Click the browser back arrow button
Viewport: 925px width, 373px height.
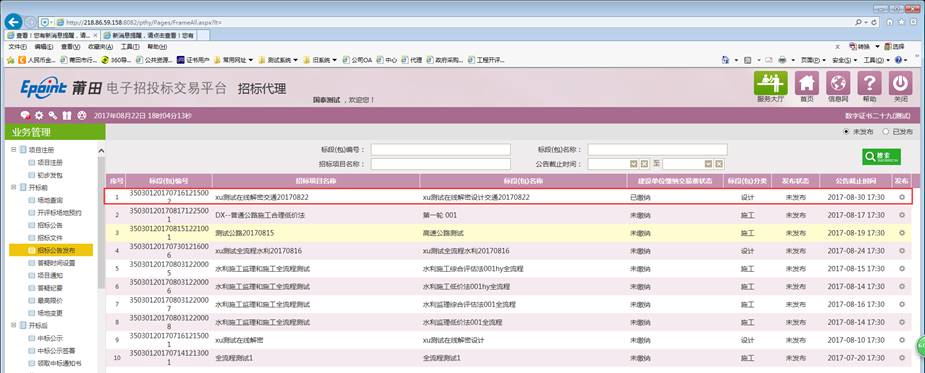click(x=13, y=21)
